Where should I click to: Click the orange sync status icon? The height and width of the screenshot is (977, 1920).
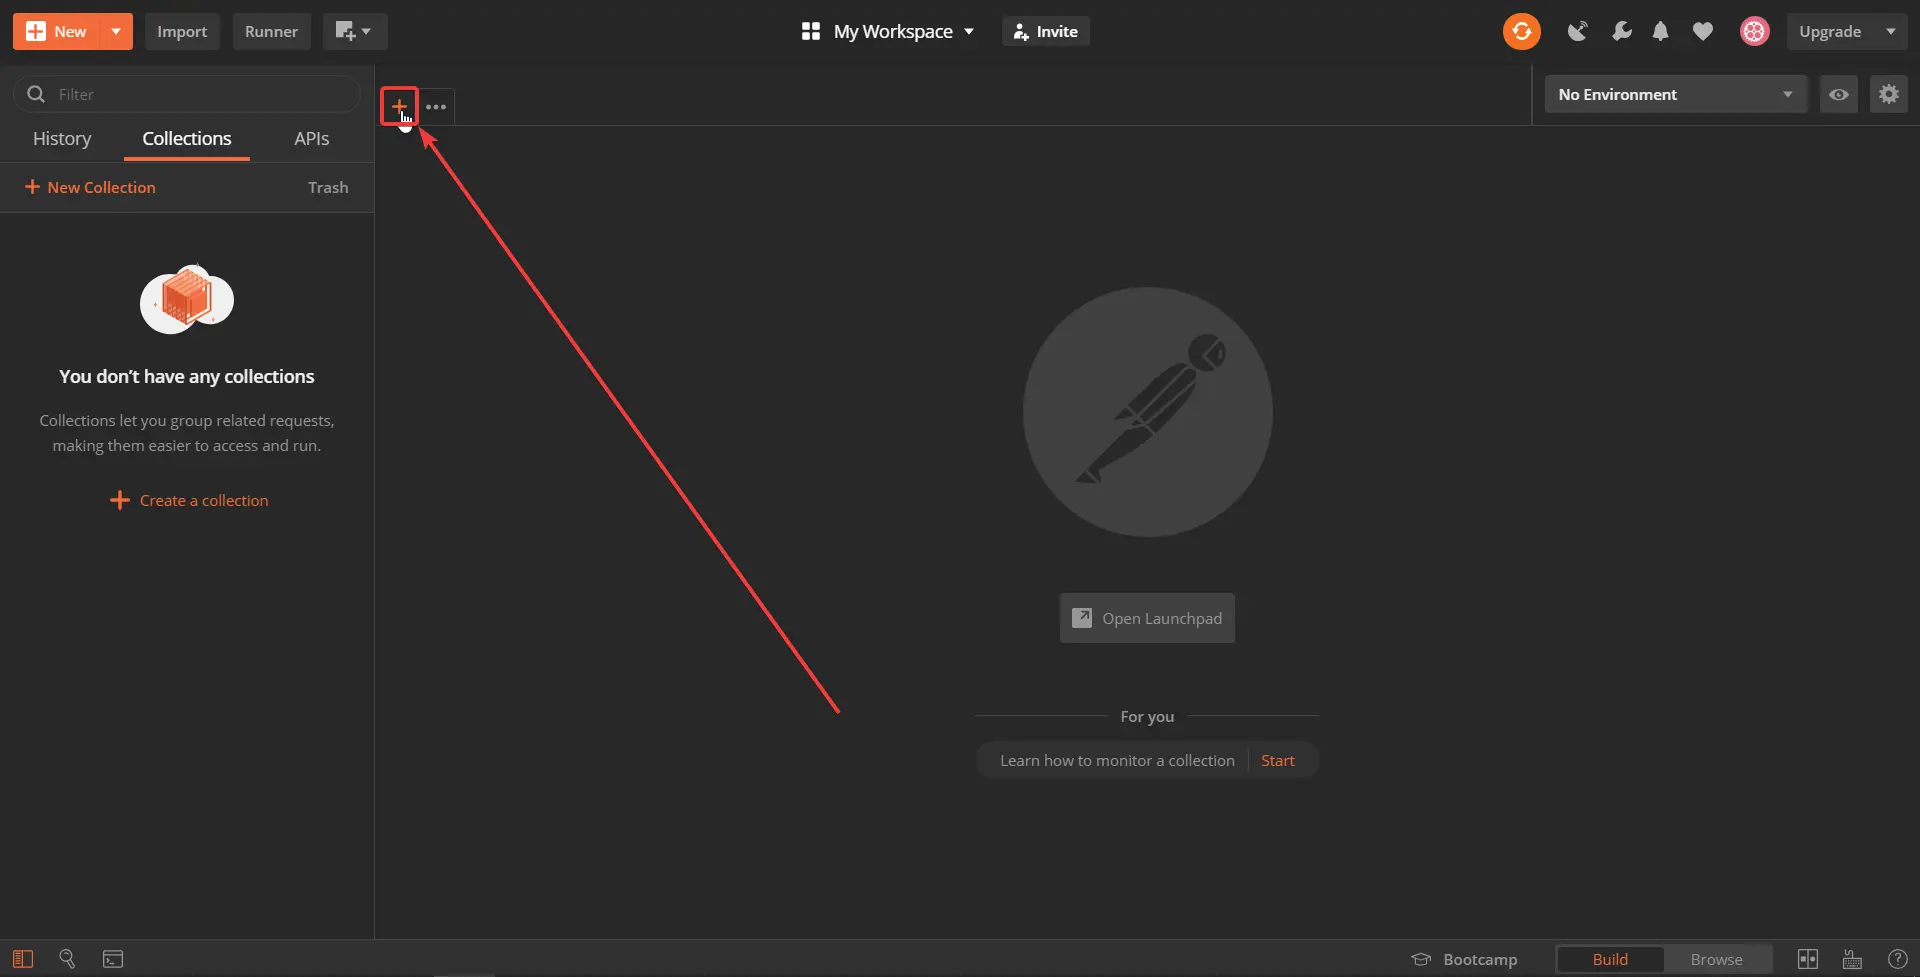pos(1521,31)
